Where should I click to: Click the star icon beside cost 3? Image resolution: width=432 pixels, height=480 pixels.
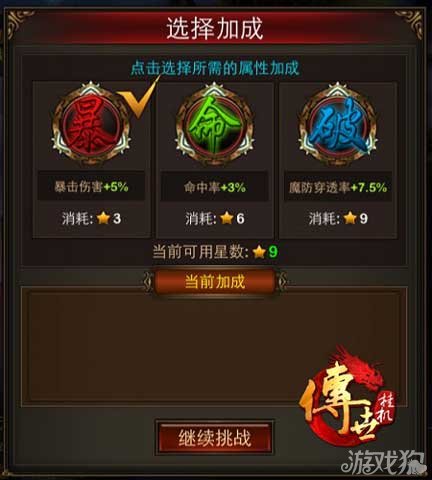pos(103,219)
